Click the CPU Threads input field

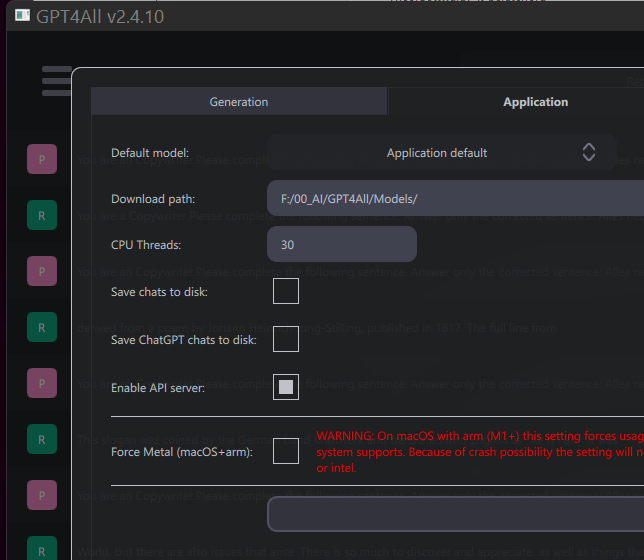[x=342, y=244]
